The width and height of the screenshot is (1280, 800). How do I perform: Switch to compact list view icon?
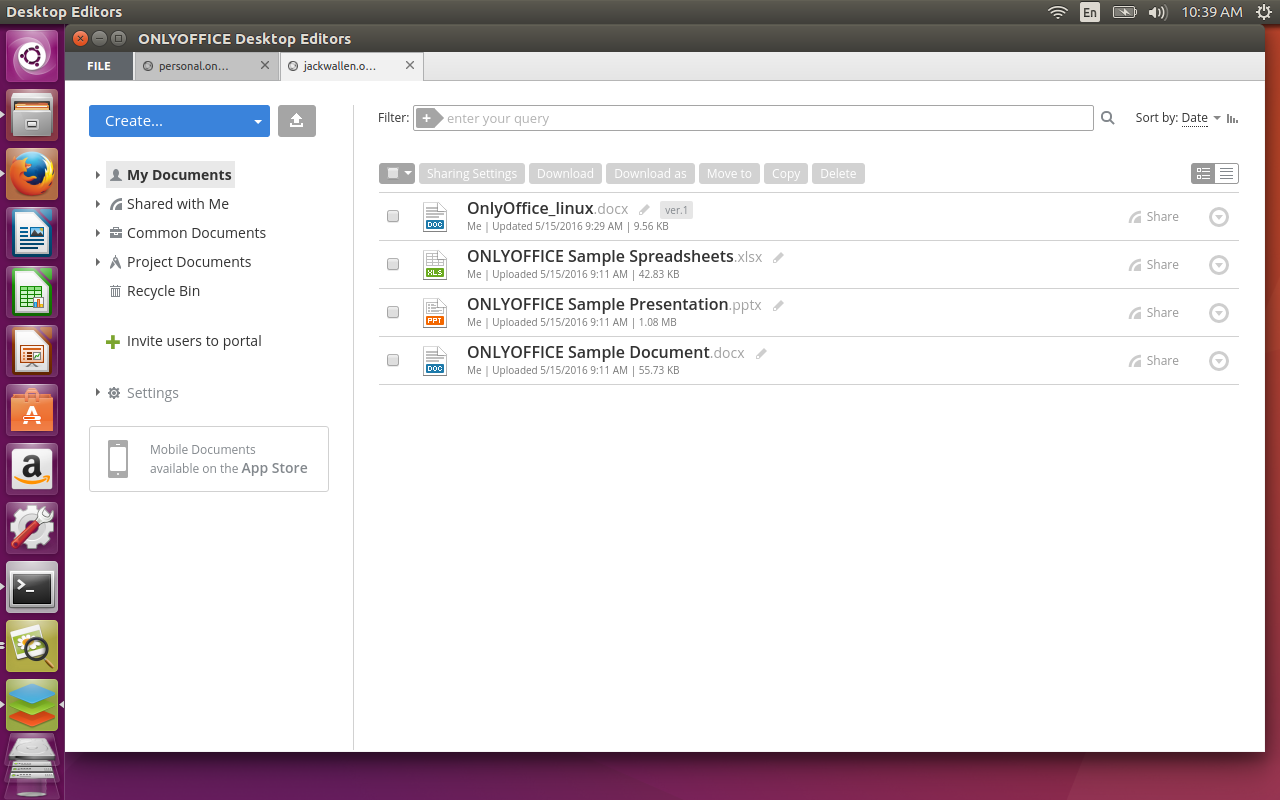point(1227,174)
